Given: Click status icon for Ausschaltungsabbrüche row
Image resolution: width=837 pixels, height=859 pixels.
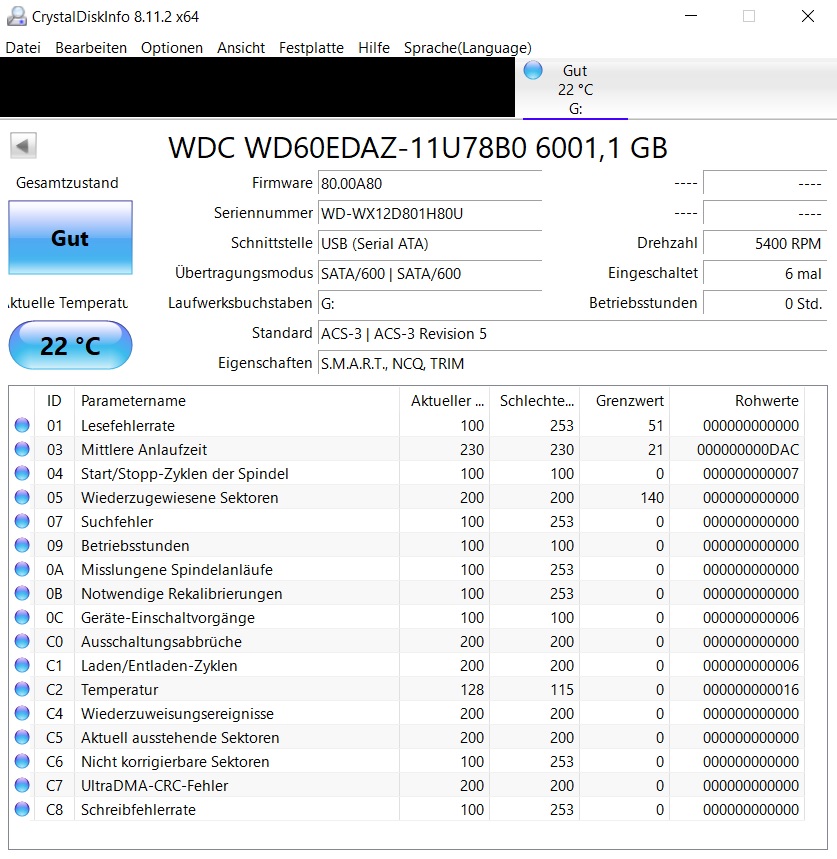Looking at the screenshot, I should [x=22, y=641].
